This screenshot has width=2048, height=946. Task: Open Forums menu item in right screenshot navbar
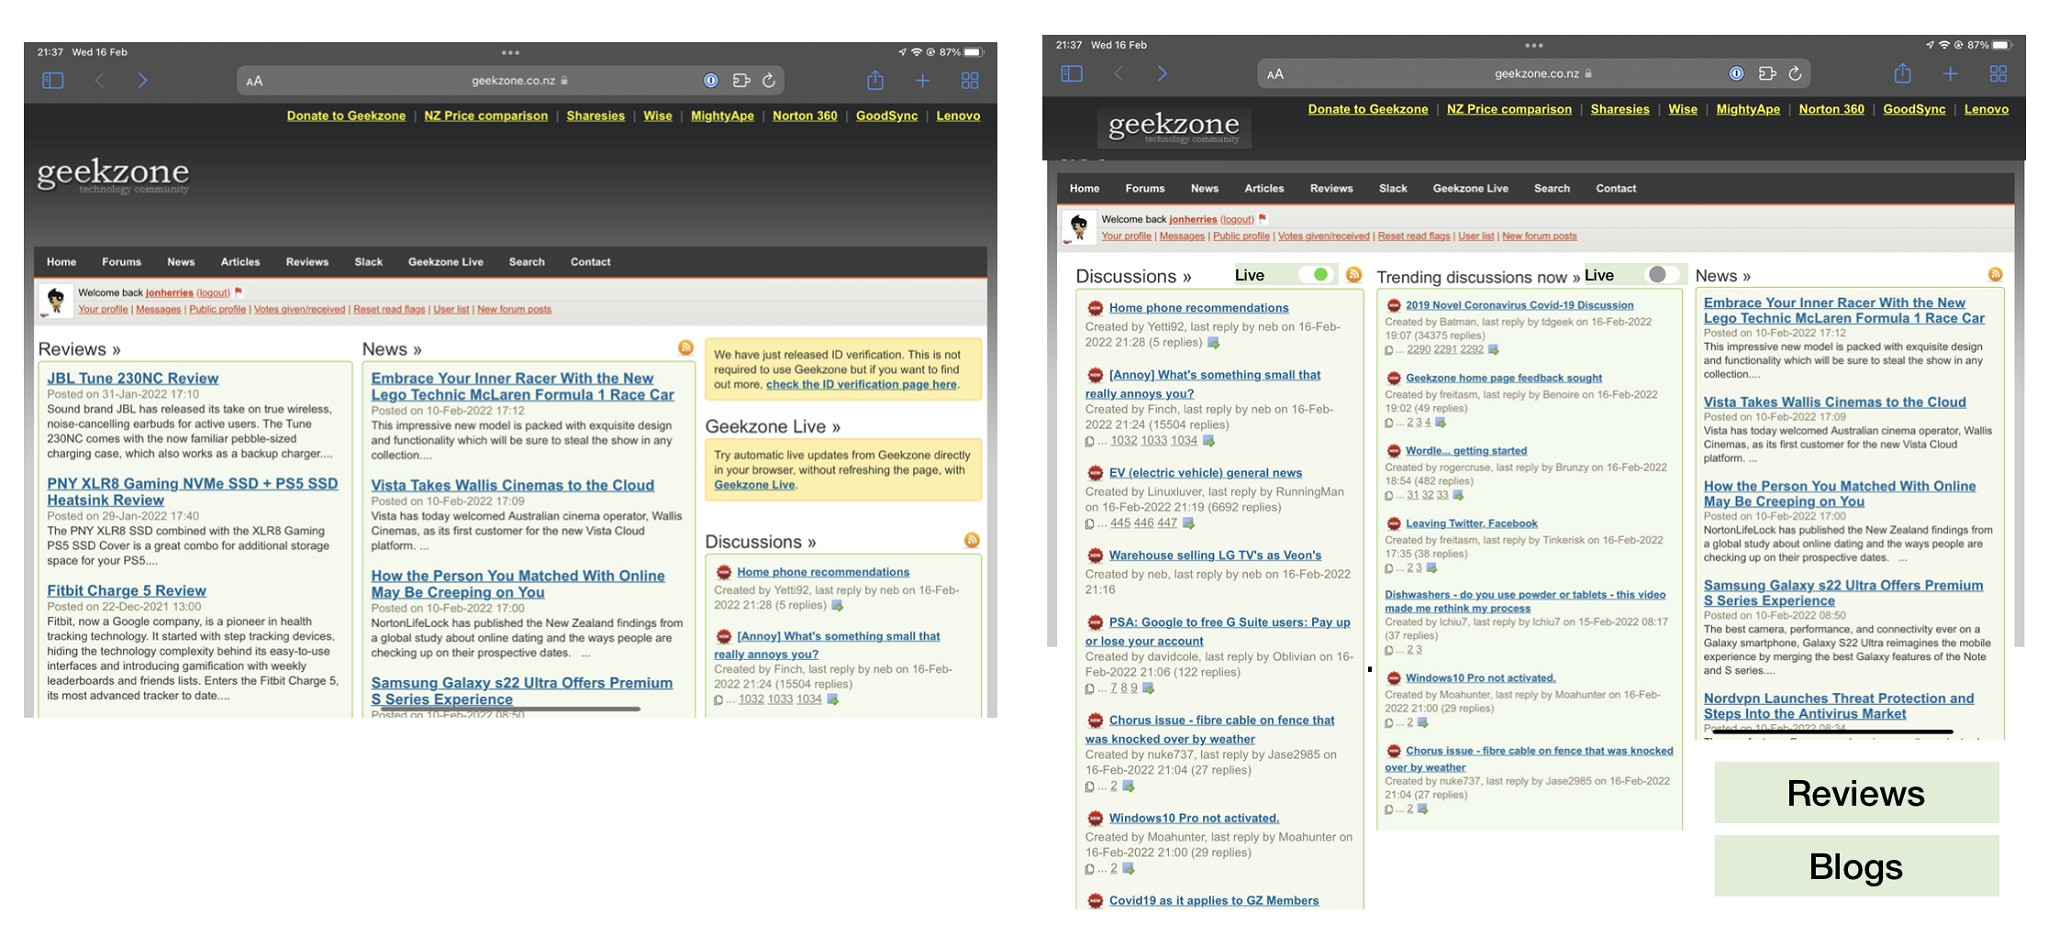click(x=1144, y=188)
